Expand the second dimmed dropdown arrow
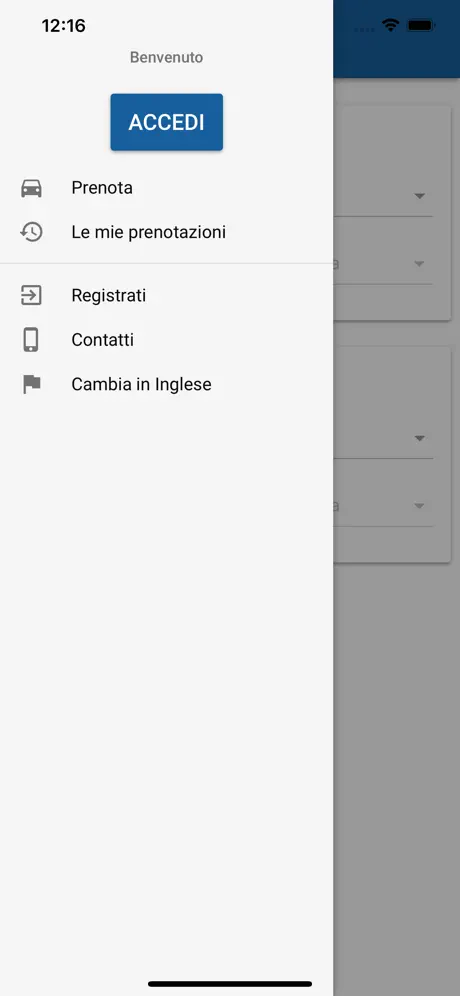The height and width of the screenshot is (996, 460). 419,264
